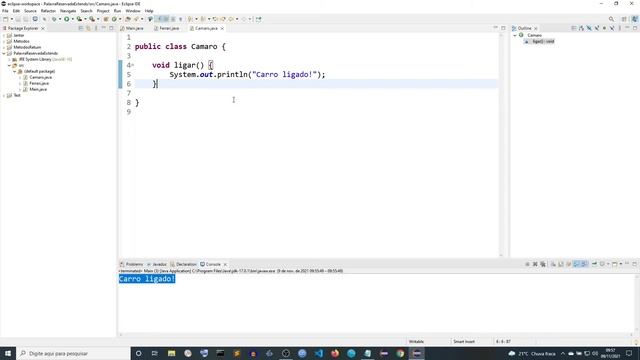Image resolution: width=640 pixels, height=360 pixels.
Task: Open the Window menu
Action: click(133, 11)
